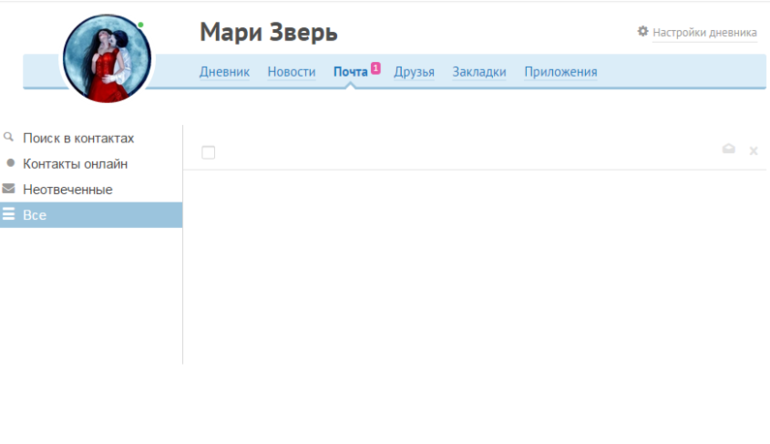Click the list icon in the Все row

tap(9, 214)
